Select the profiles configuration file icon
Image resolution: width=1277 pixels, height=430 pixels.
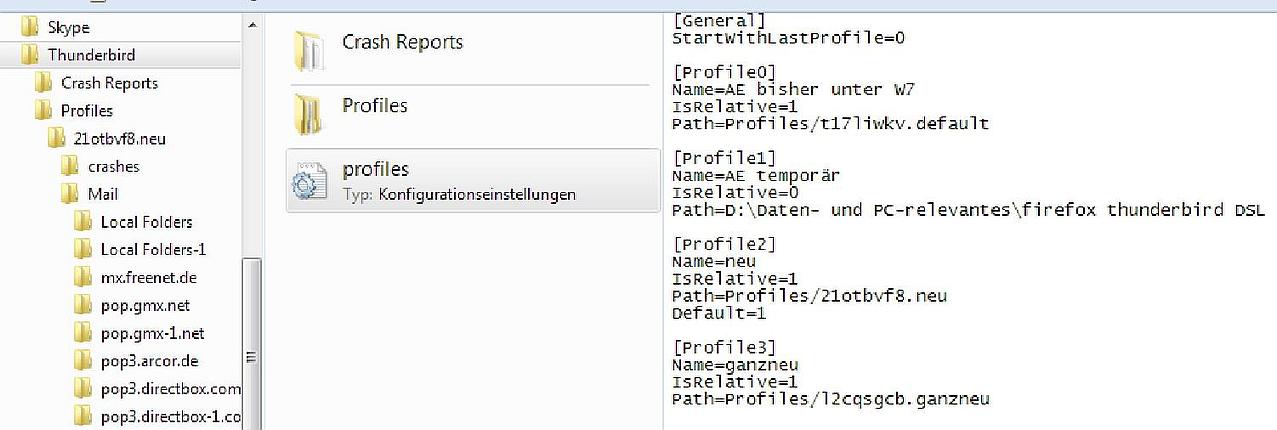click(x=309, y=178)
